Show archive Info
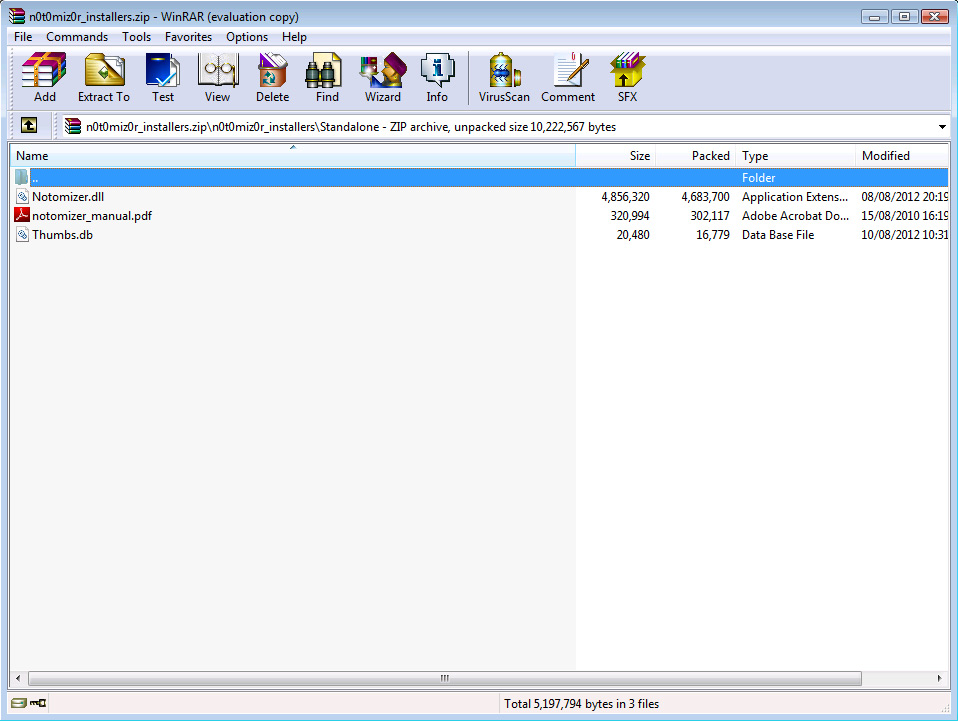The width and height of the screenshot is (958, 721). tap(437, 78)
